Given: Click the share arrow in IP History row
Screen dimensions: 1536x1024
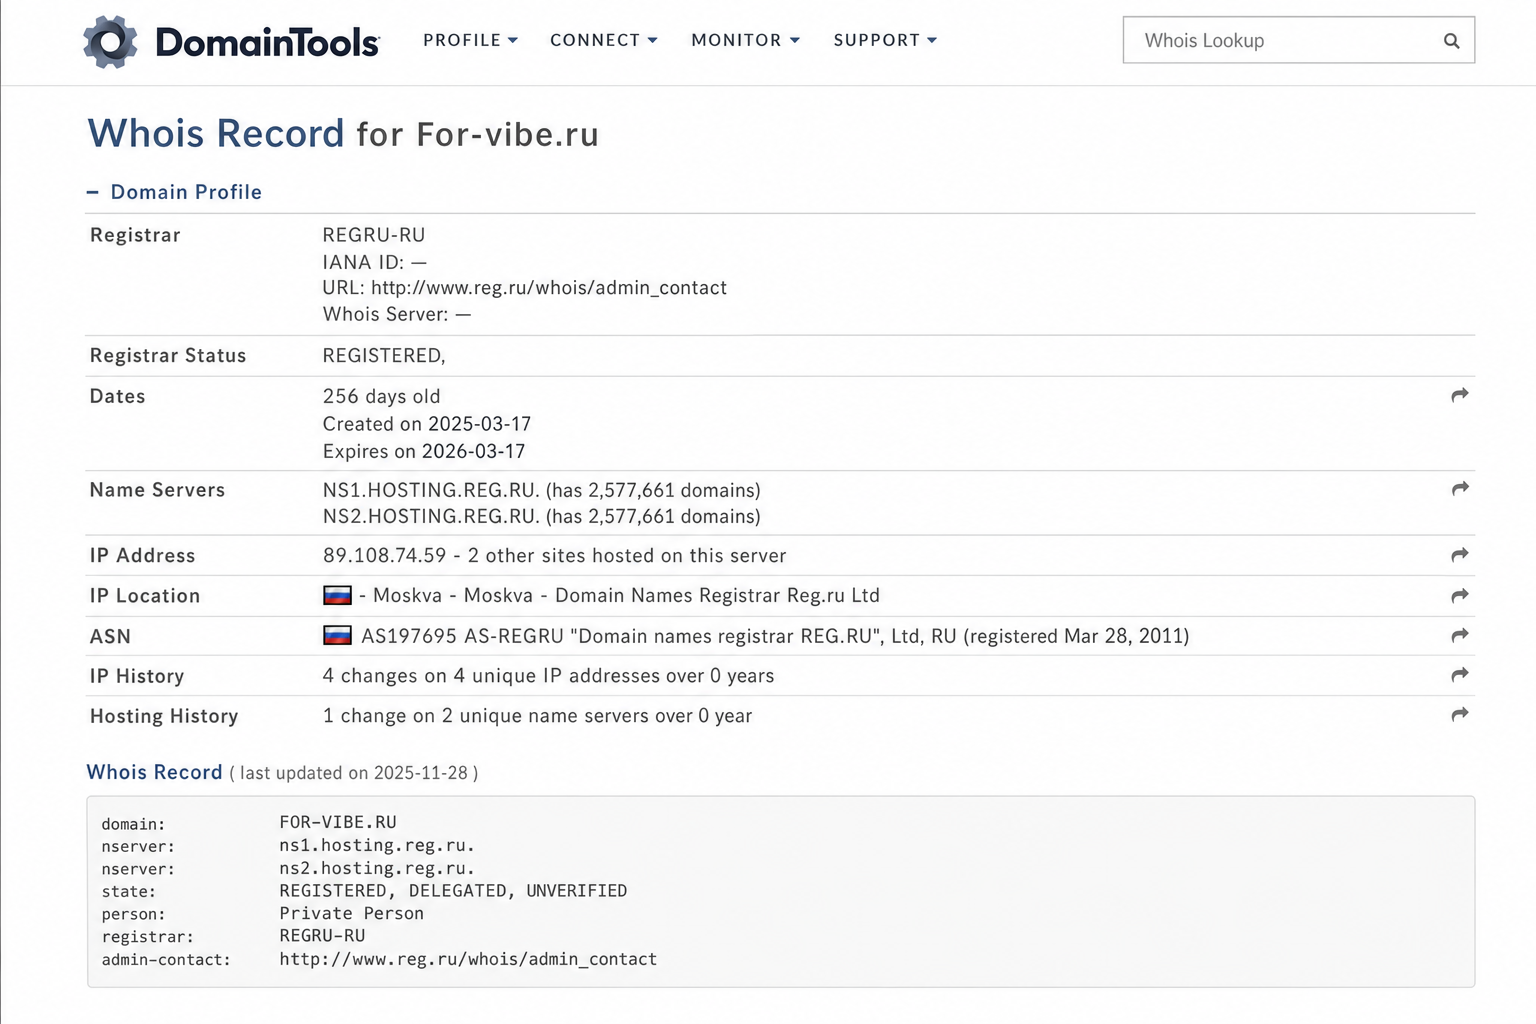Looking at the screenshot, I should (x=1460, y=675).
